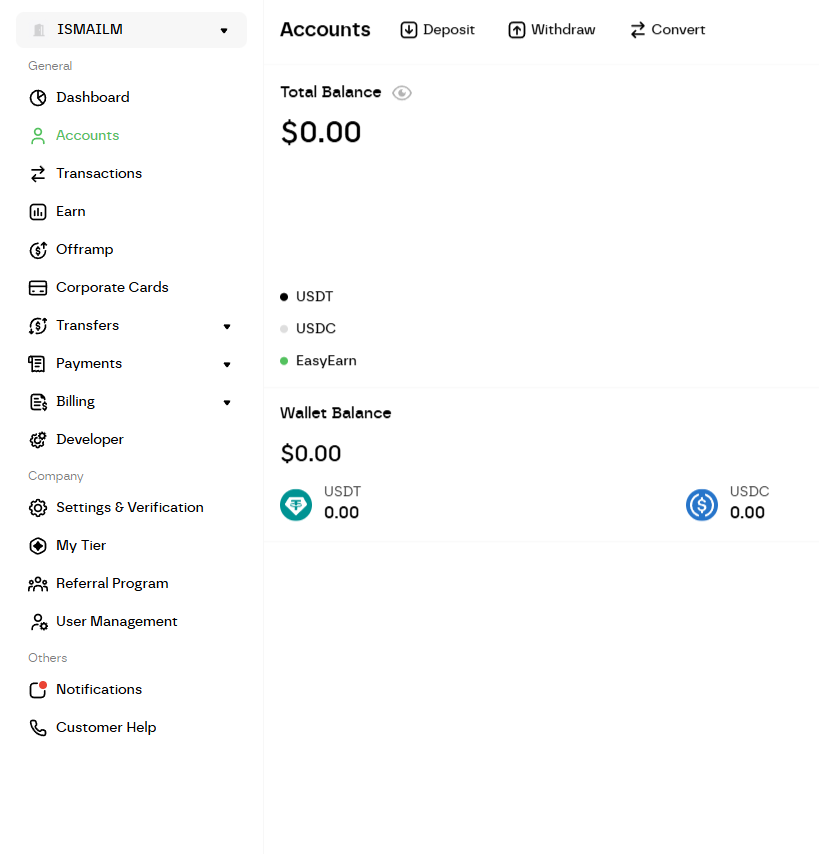Click the Wallet Balance $0.00 amount
This screenshot has width=819, height=854.
tap(311, 454)
